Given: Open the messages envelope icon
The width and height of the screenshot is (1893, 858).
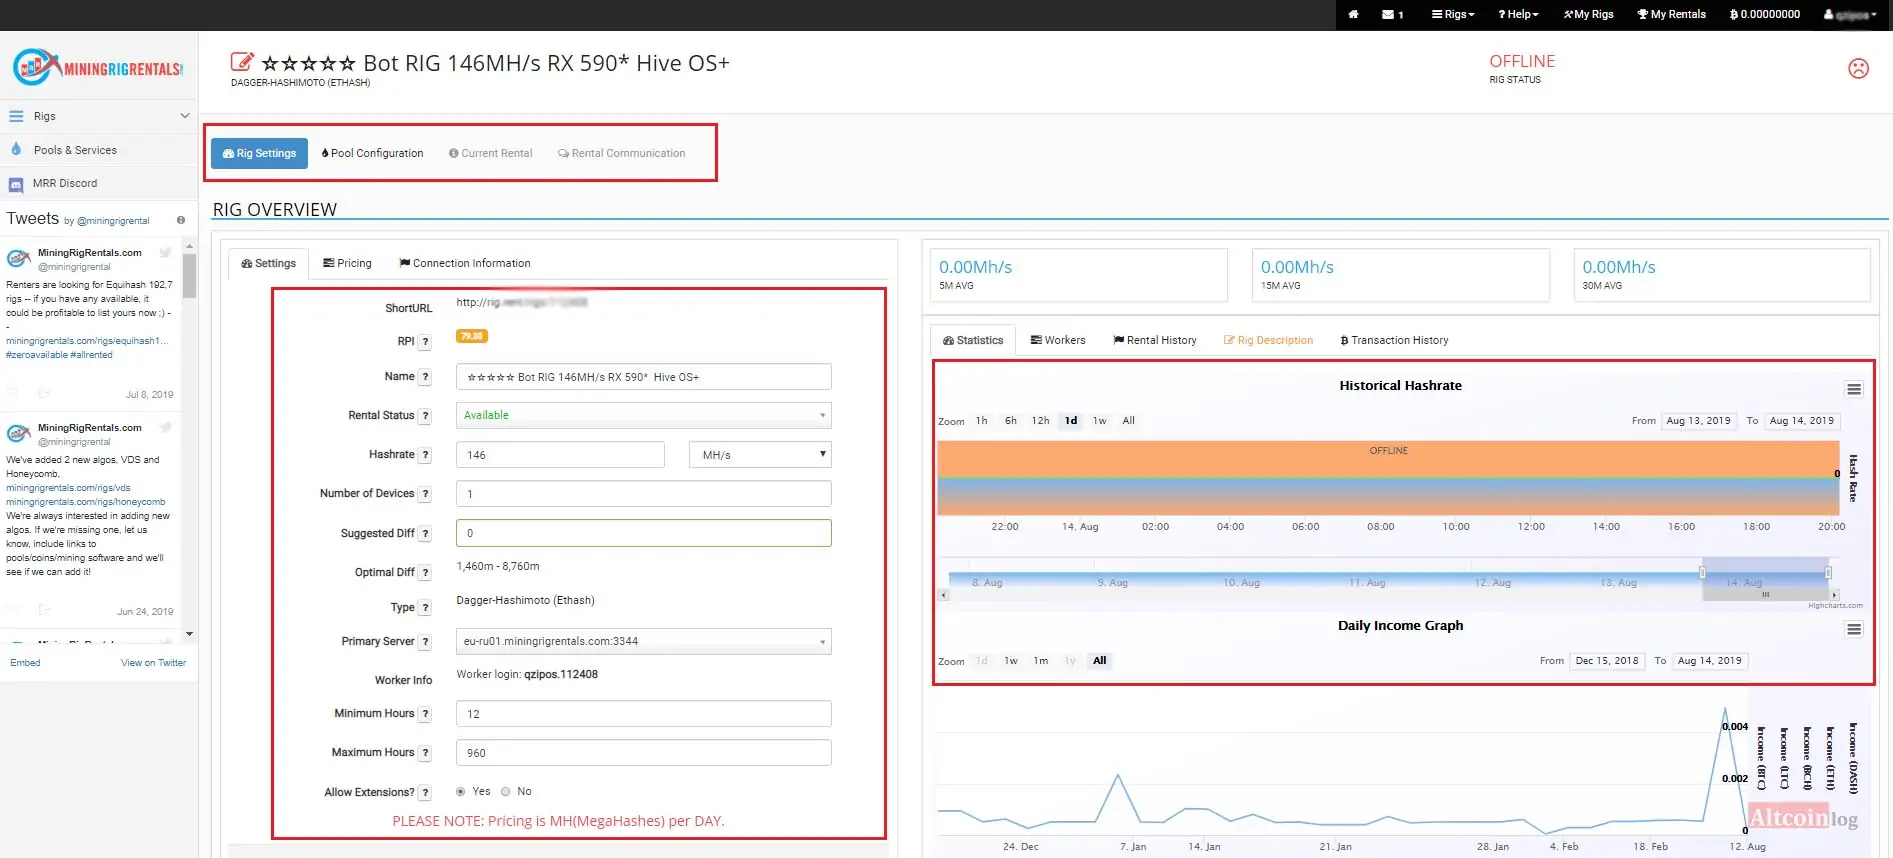Looking at the screenshot, I should point(1388,14).
